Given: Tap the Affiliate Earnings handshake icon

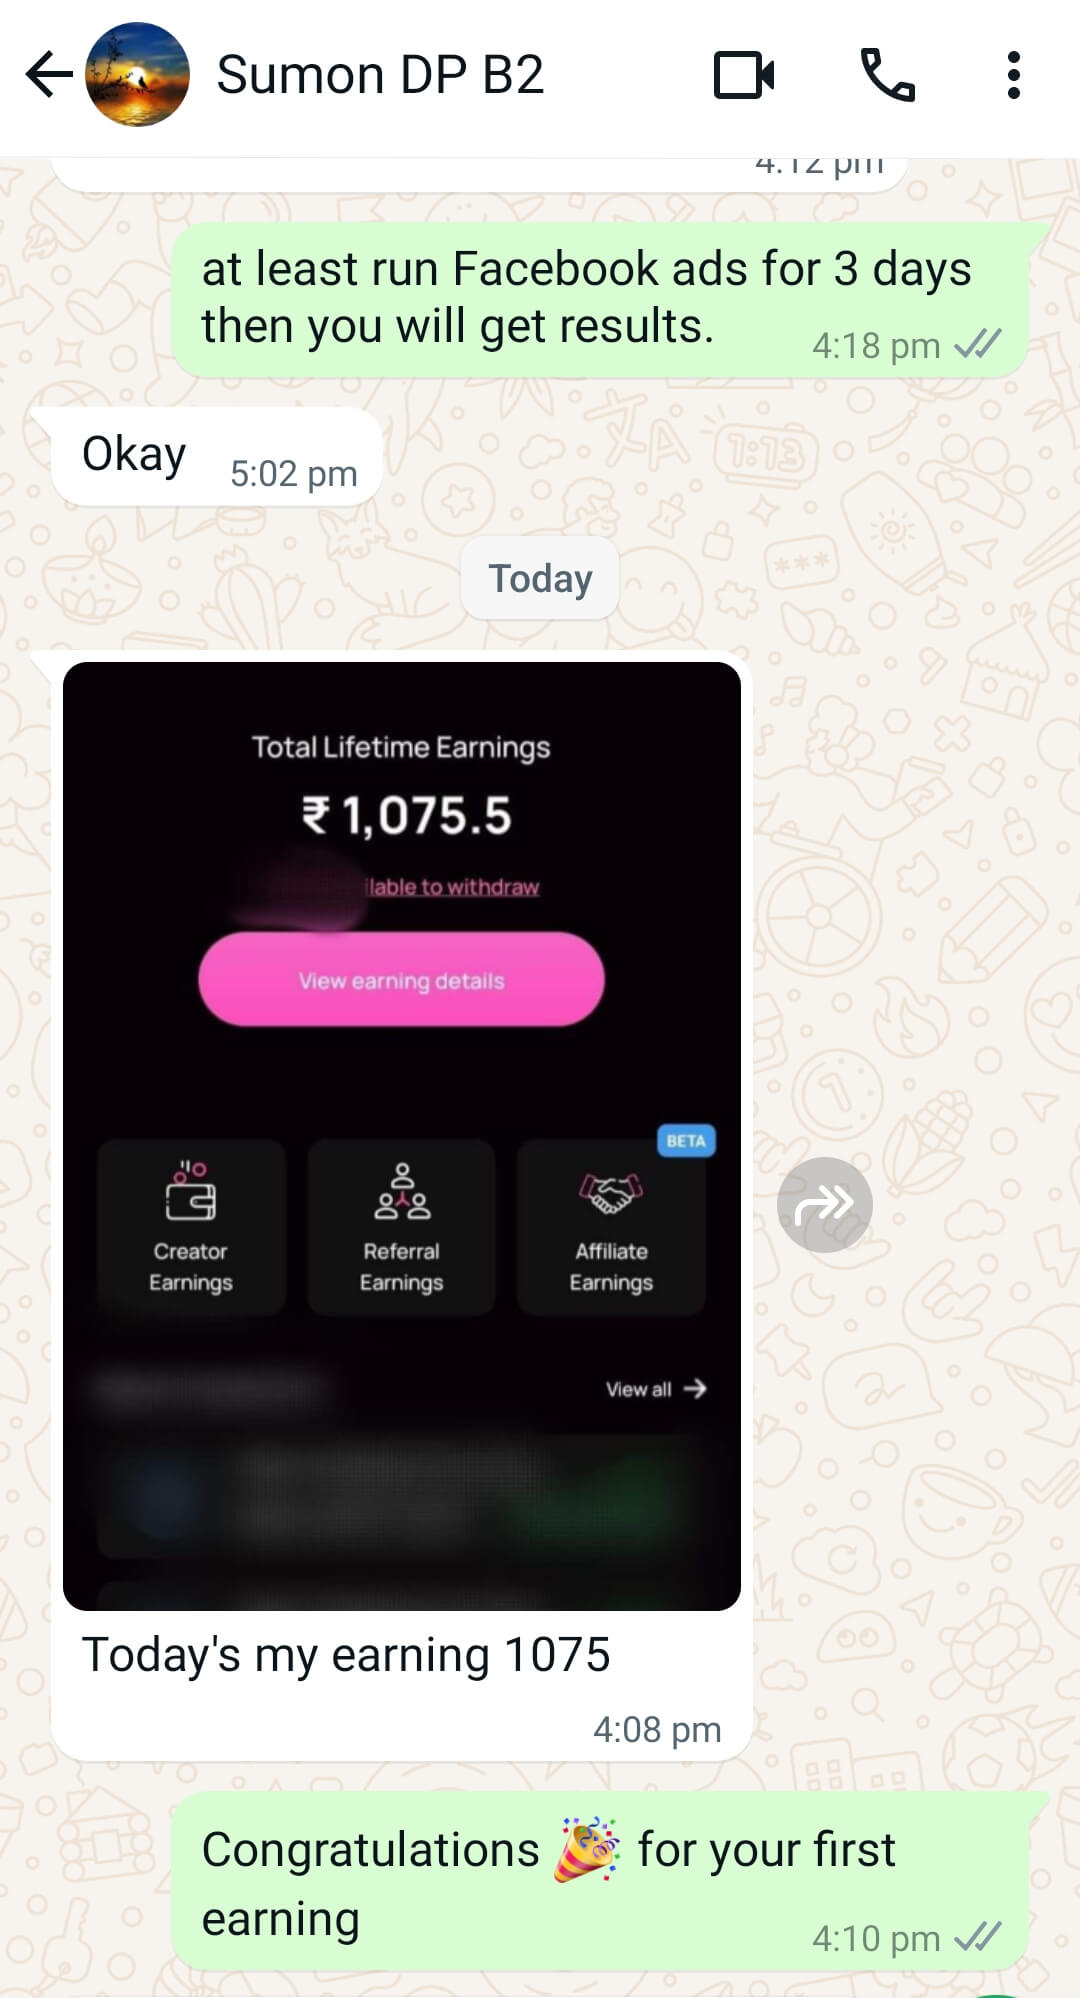Looking at the screenshot, I should click(x=611, y=1192).
